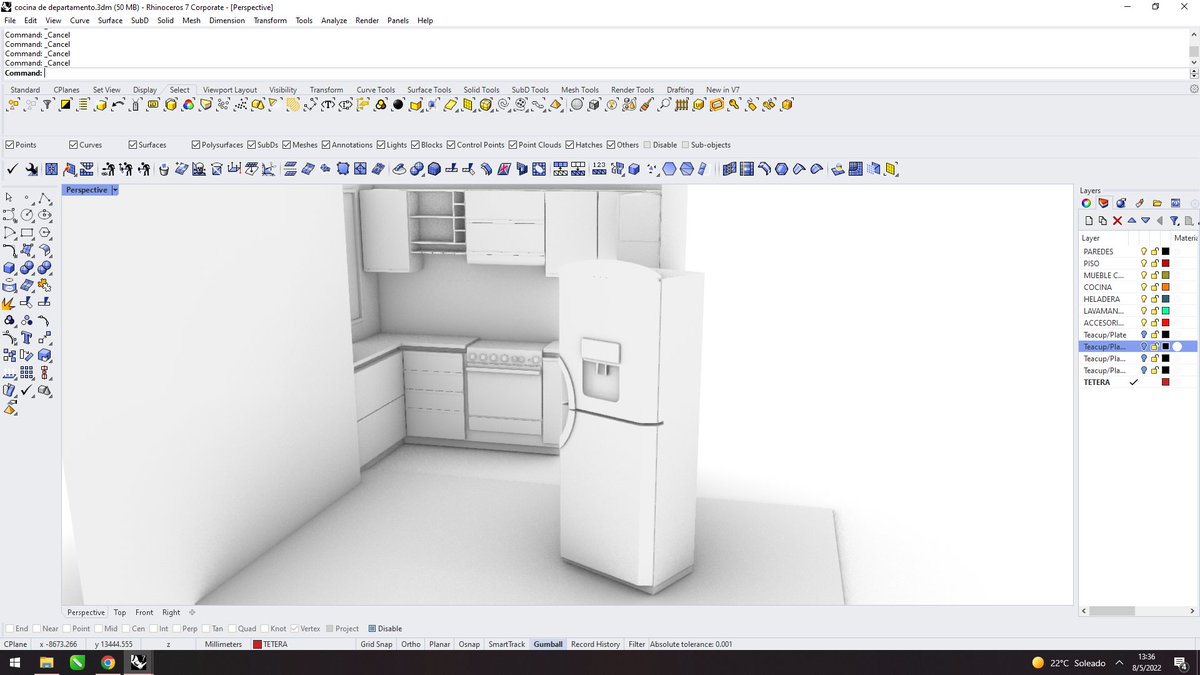Click the HELADERA layer color swatch
The width and height of the screenshot is (1200, 675).
point(1164,298)
